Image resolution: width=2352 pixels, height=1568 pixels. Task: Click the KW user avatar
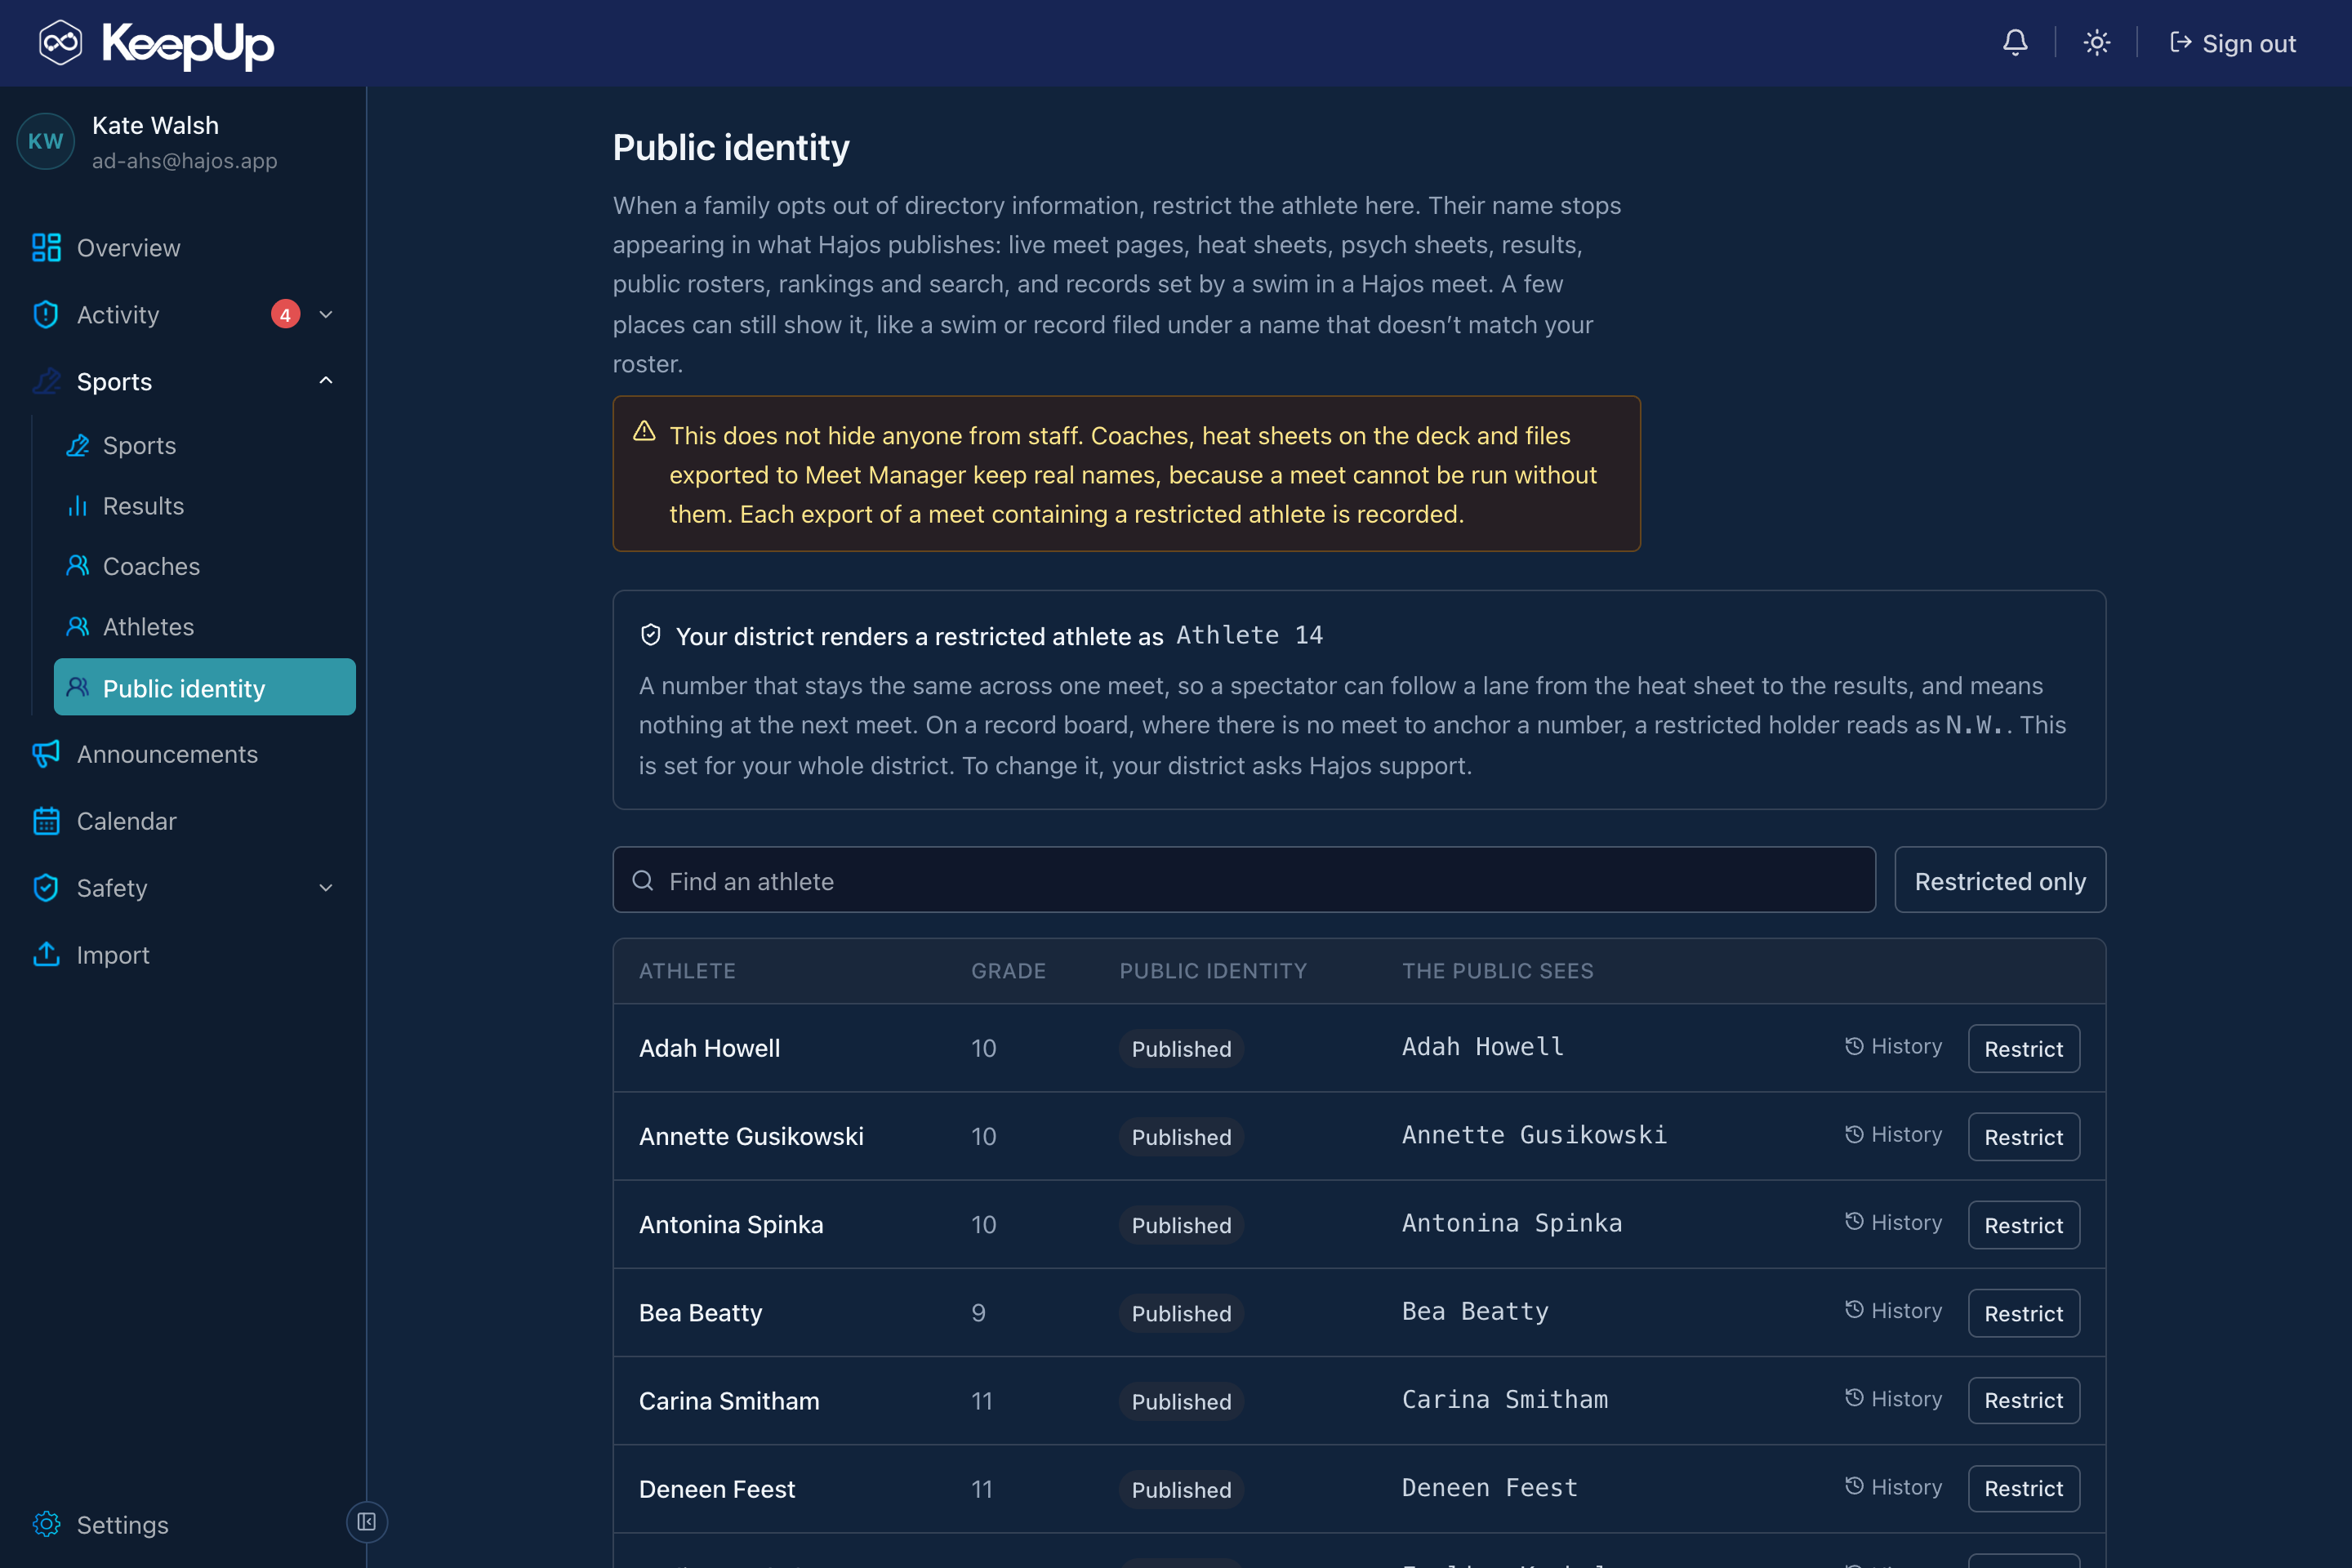coord(45,141)
